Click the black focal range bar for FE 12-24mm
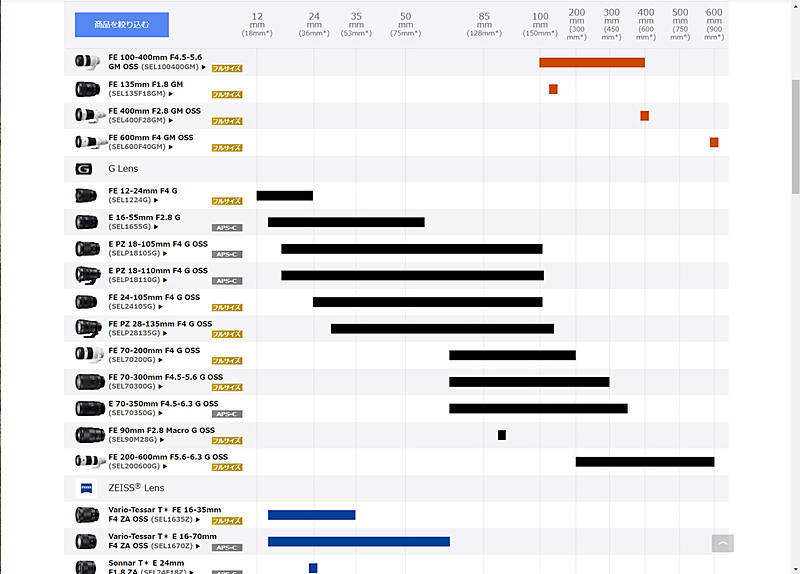 [285, 195]
